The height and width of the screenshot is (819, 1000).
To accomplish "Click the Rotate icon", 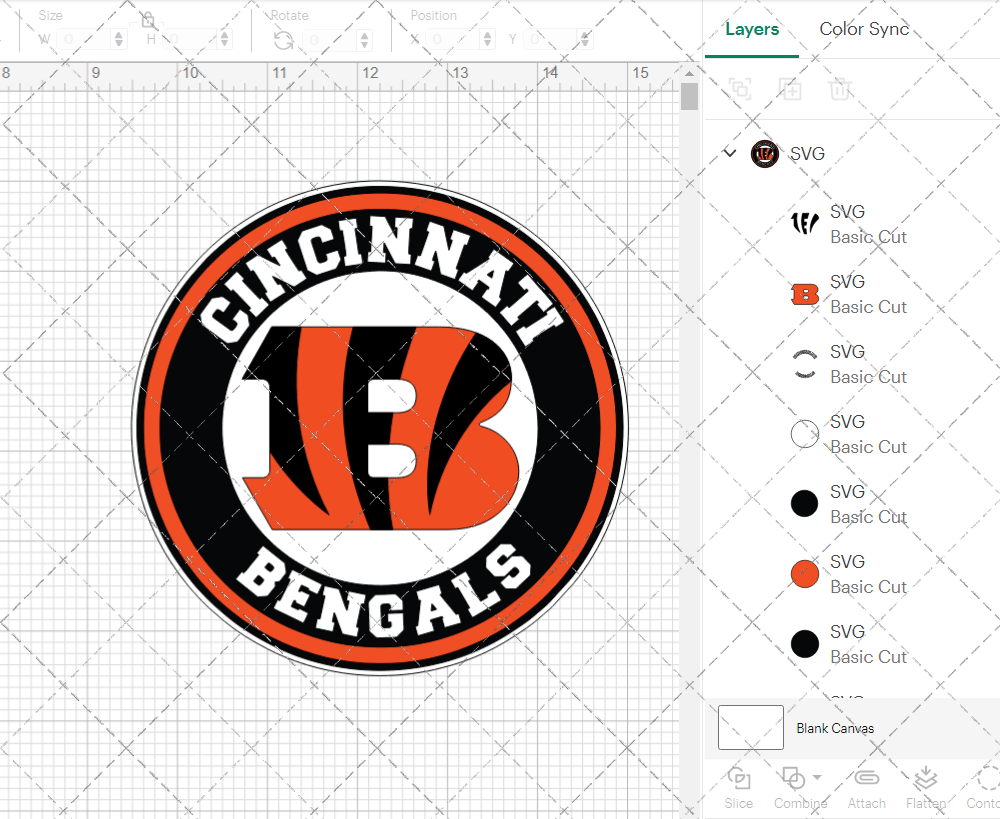I will [x=284, y=40].
